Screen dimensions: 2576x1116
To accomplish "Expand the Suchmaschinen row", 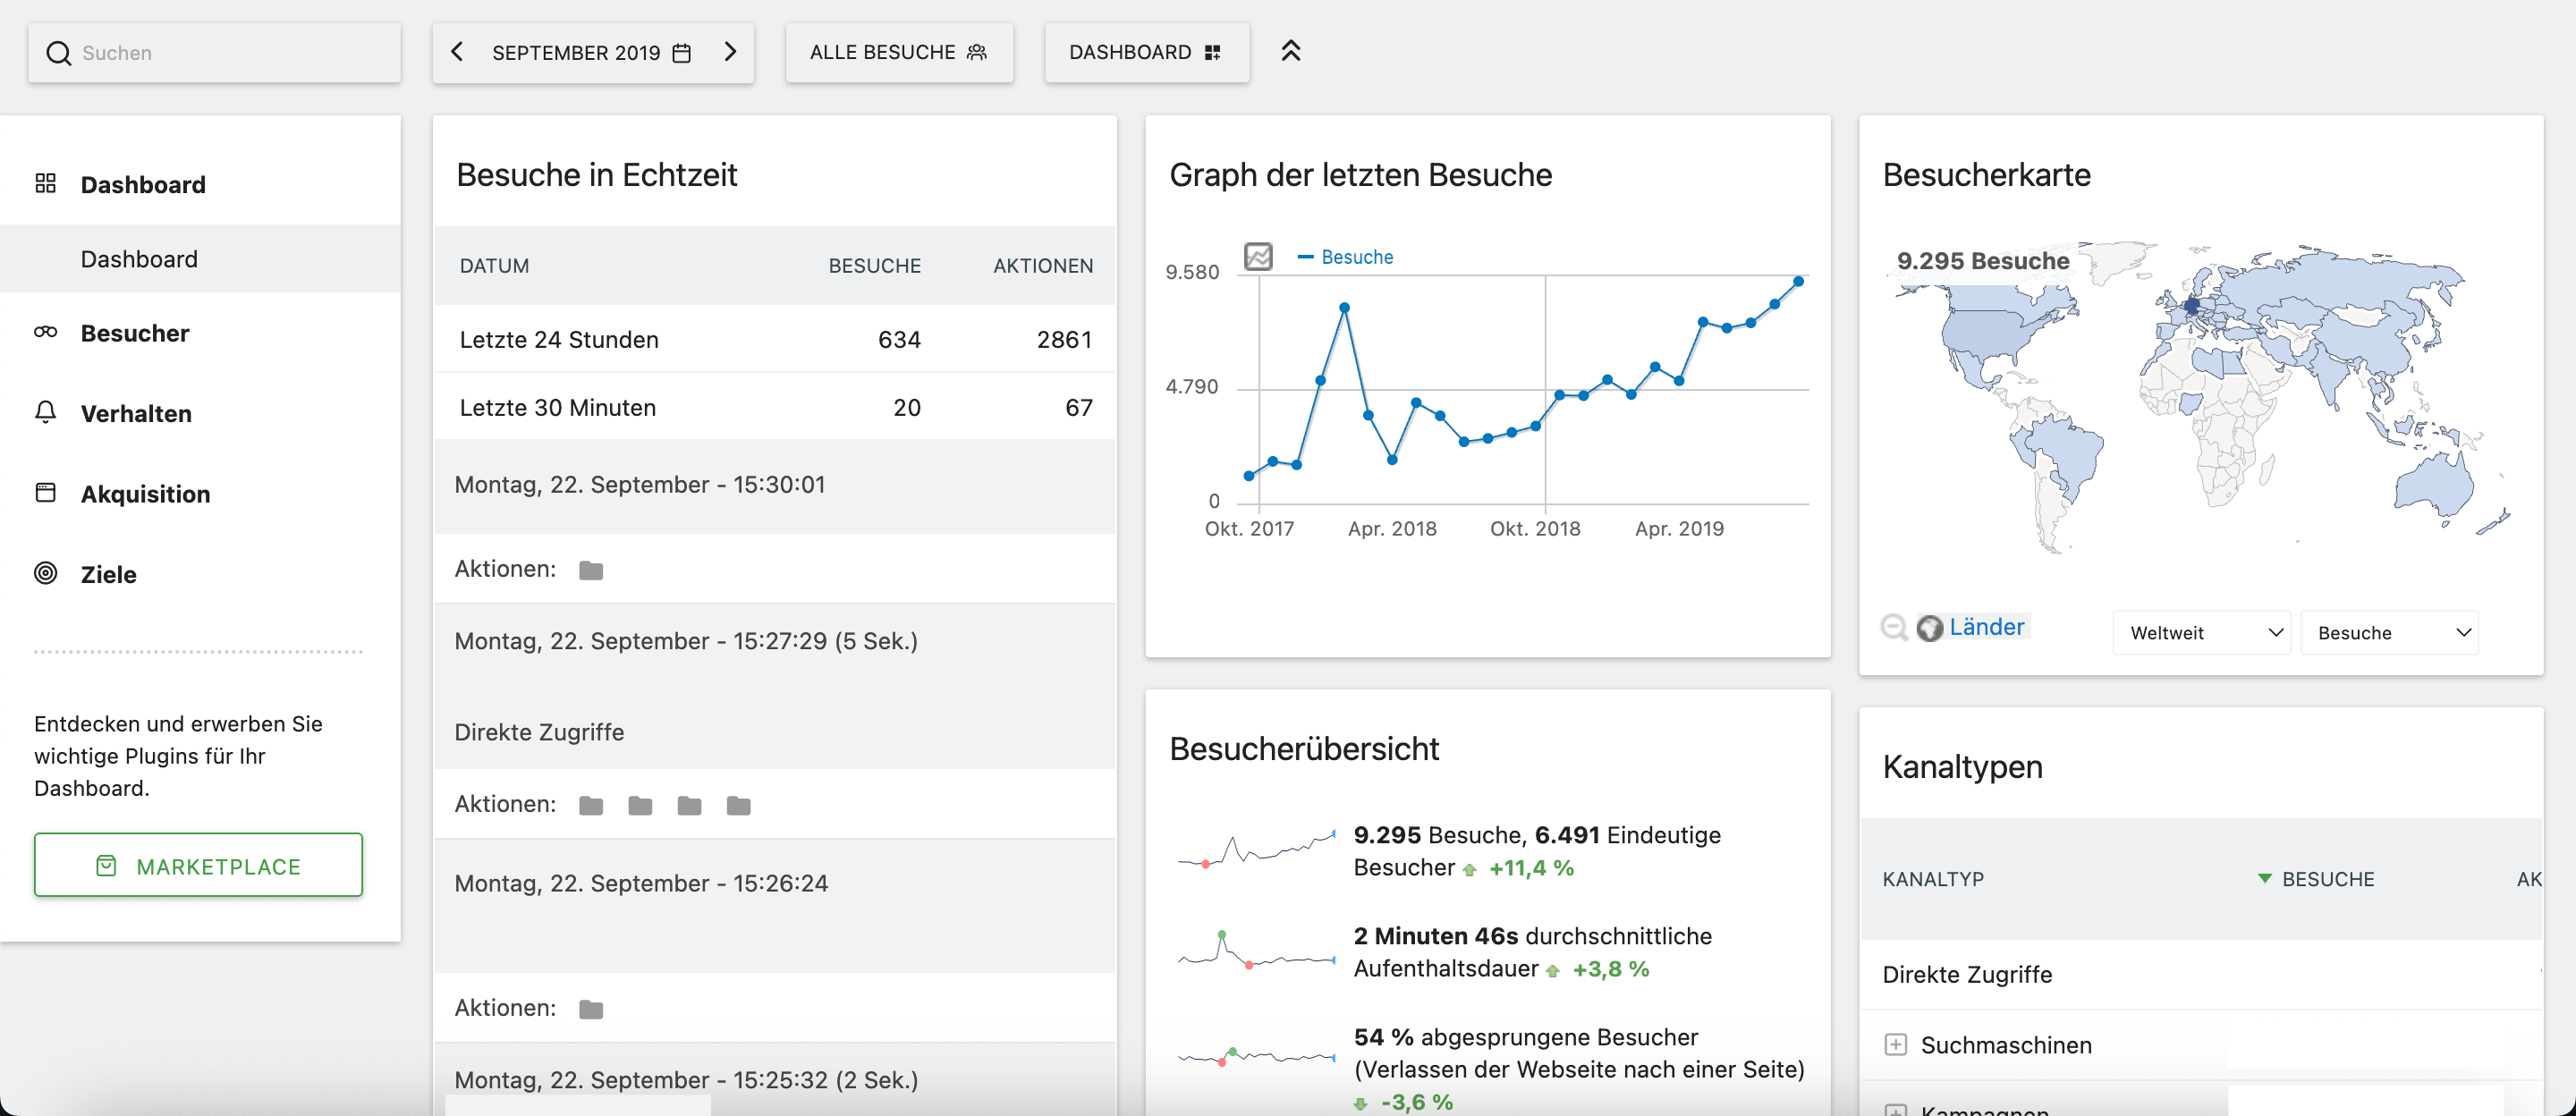I will click(x=1895, y=1045).
